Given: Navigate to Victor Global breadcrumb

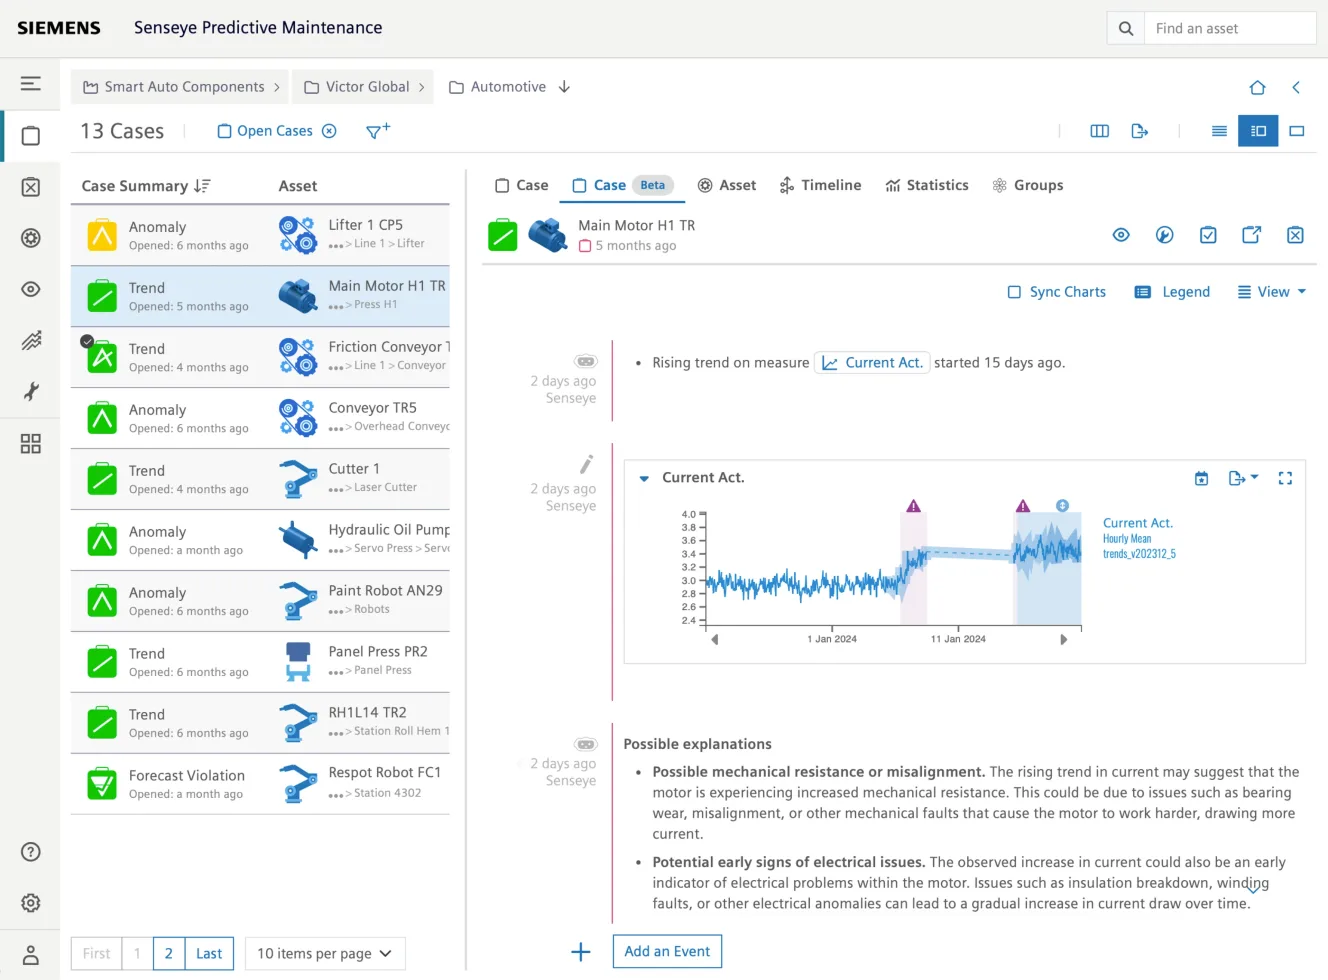Looking at the screenshot, I should pos(364,87).
